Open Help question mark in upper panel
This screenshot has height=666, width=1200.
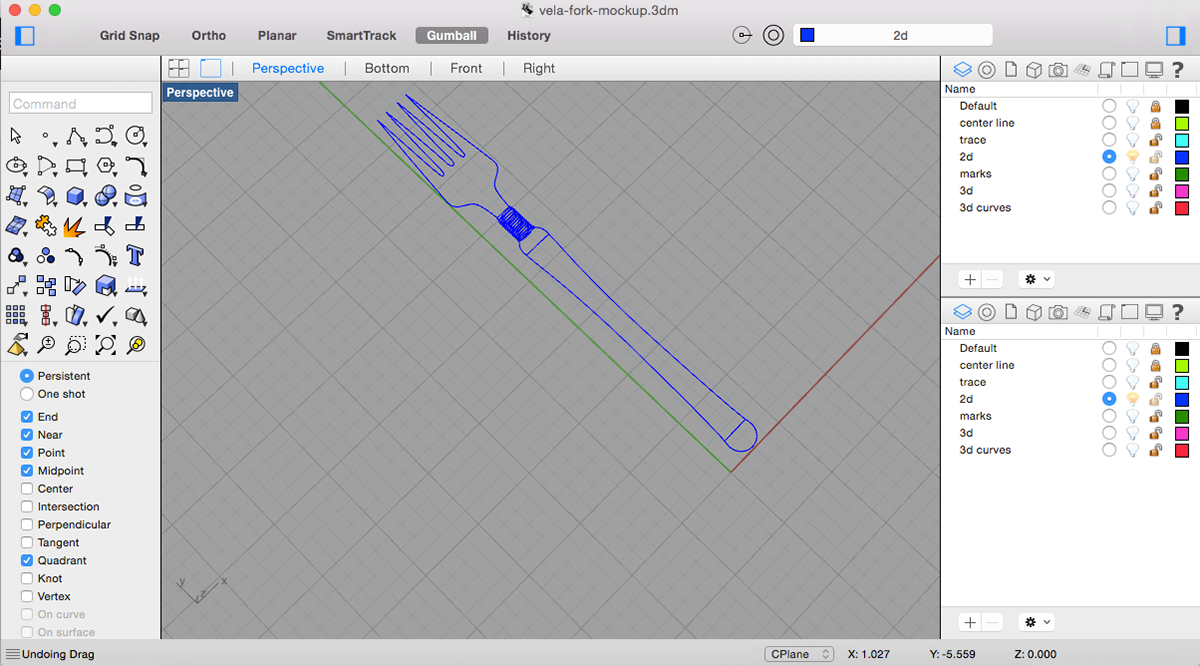(x=1178, y=69)
